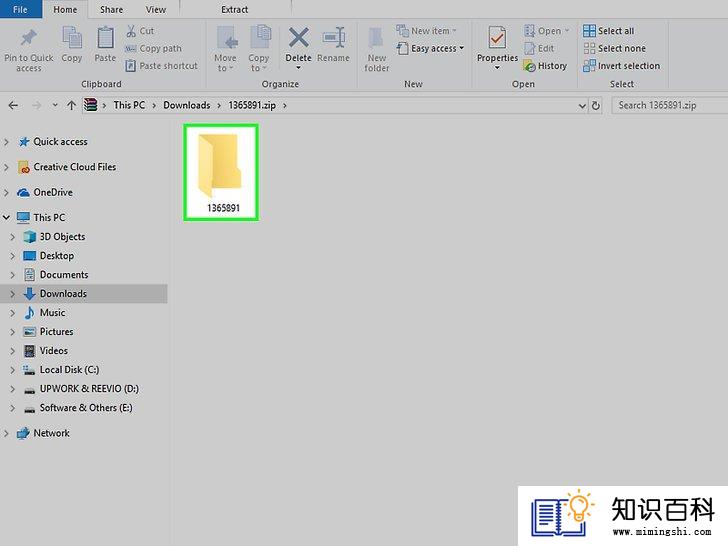Click Invert selection in ribbon
Viewport: 728px width, 546px height.
coord(622,66)
